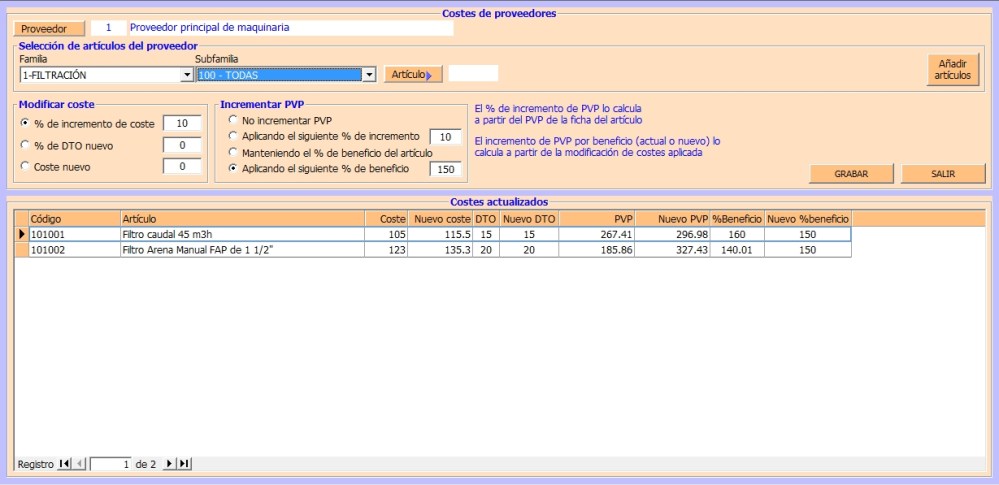Click the 'Coste nuevo' value field
The width and height of the screenshot is (999, 485).
point(182,166)
